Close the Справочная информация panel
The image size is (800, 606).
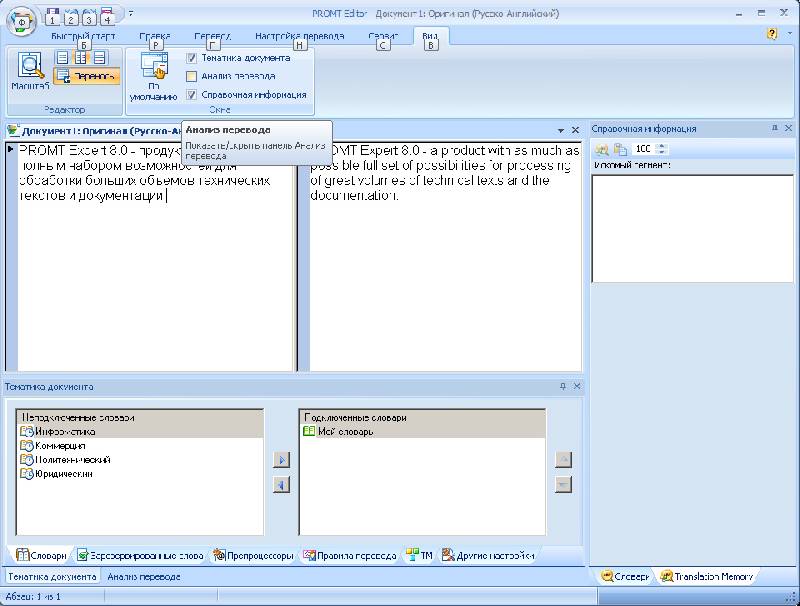coord(788,128)
